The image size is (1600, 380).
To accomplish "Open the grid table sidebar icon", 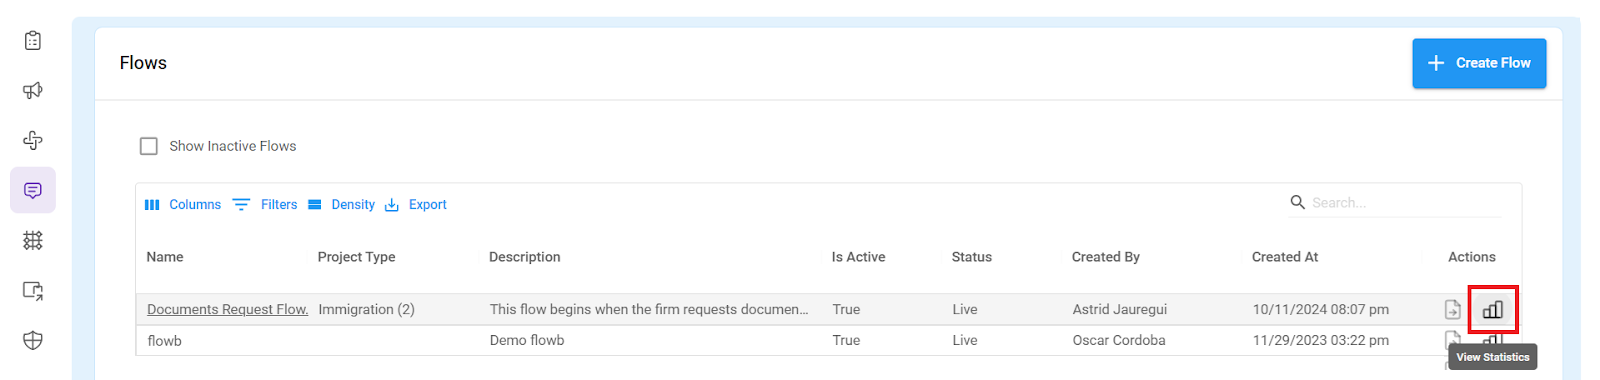I will tap(33, 240).
